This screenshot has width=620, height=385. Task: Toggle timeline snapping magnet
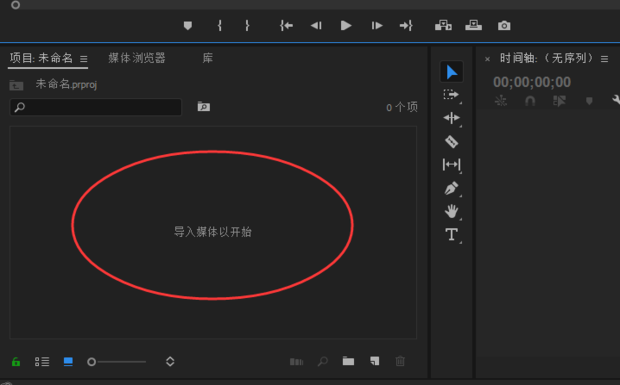530,101
